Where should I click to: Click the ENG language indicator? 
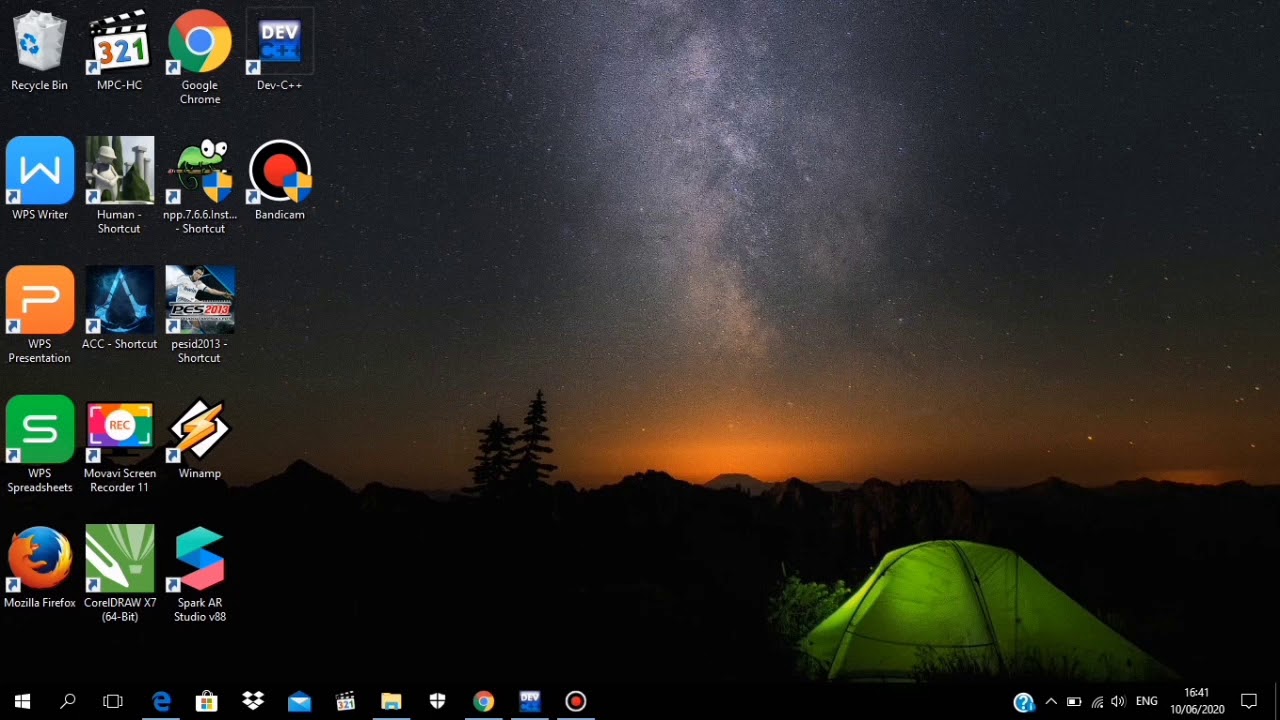[x=1147, y=702]
